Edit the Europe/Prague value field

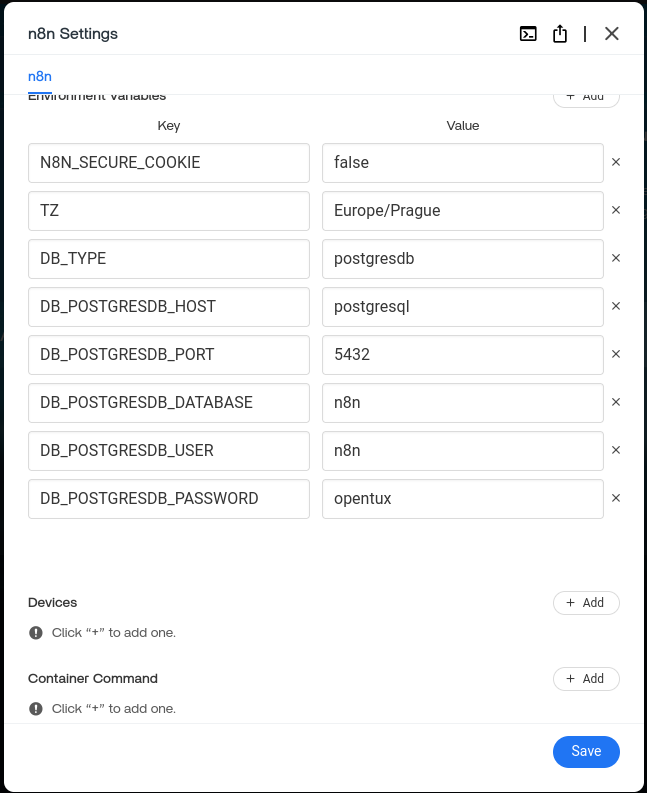coord(463,211)
